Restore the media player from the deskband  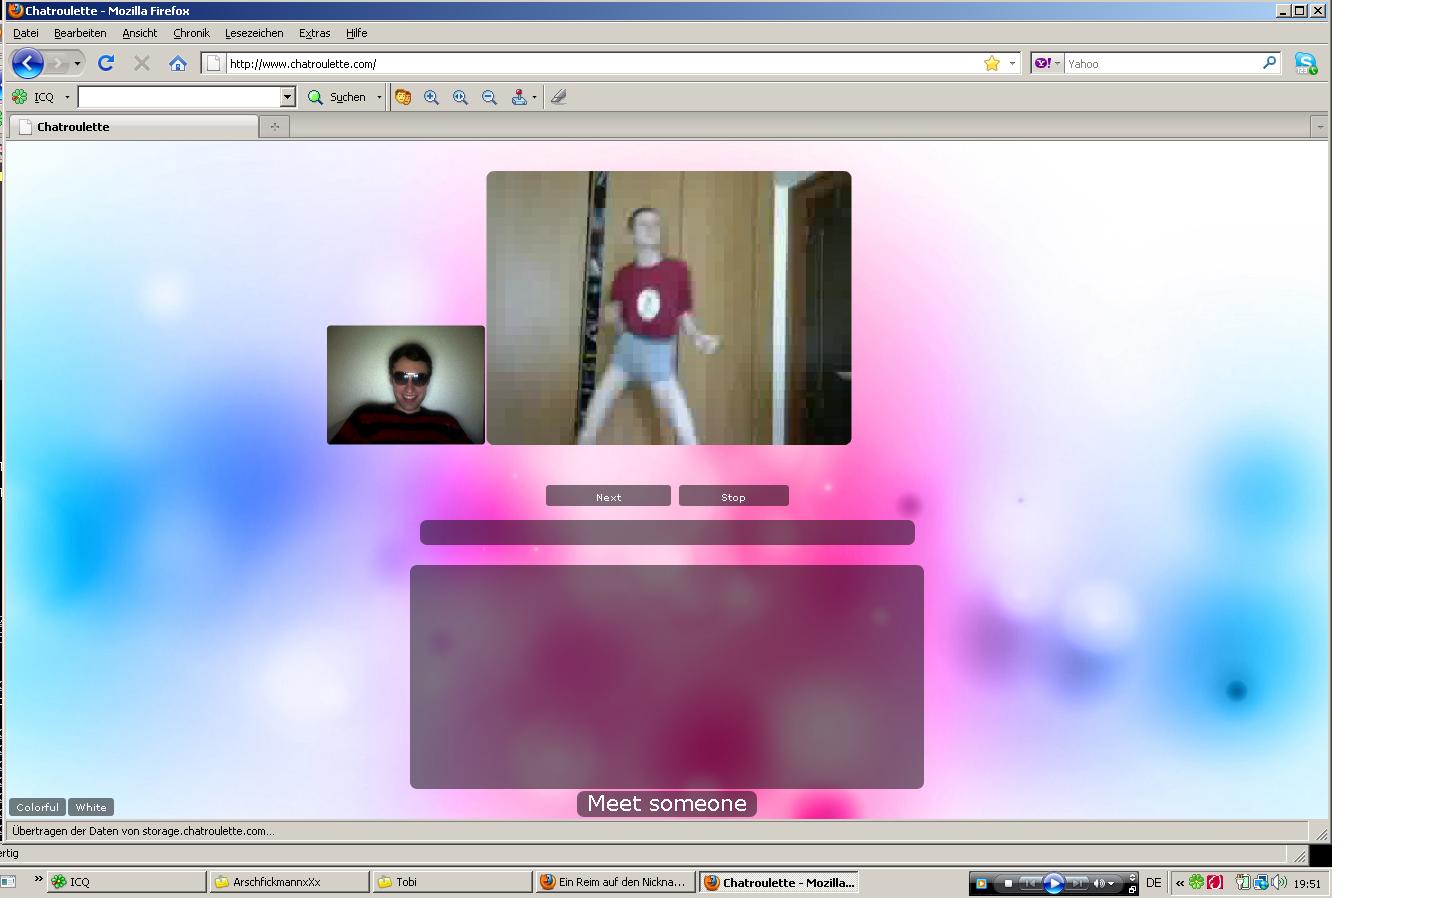[1132, 889]
